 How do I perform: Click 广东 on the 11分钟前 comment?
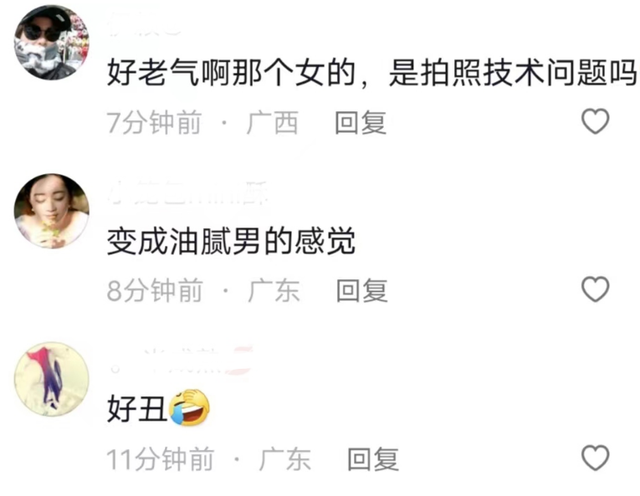[284, 459]
